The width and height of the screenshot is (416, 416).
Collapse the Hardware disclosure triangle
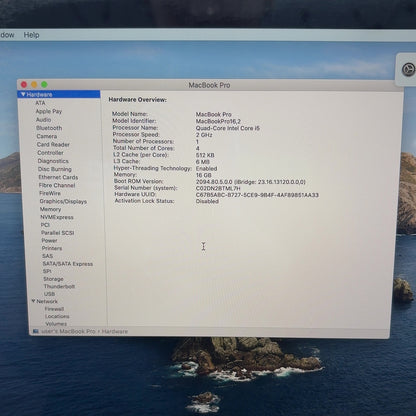click(23, 94)
